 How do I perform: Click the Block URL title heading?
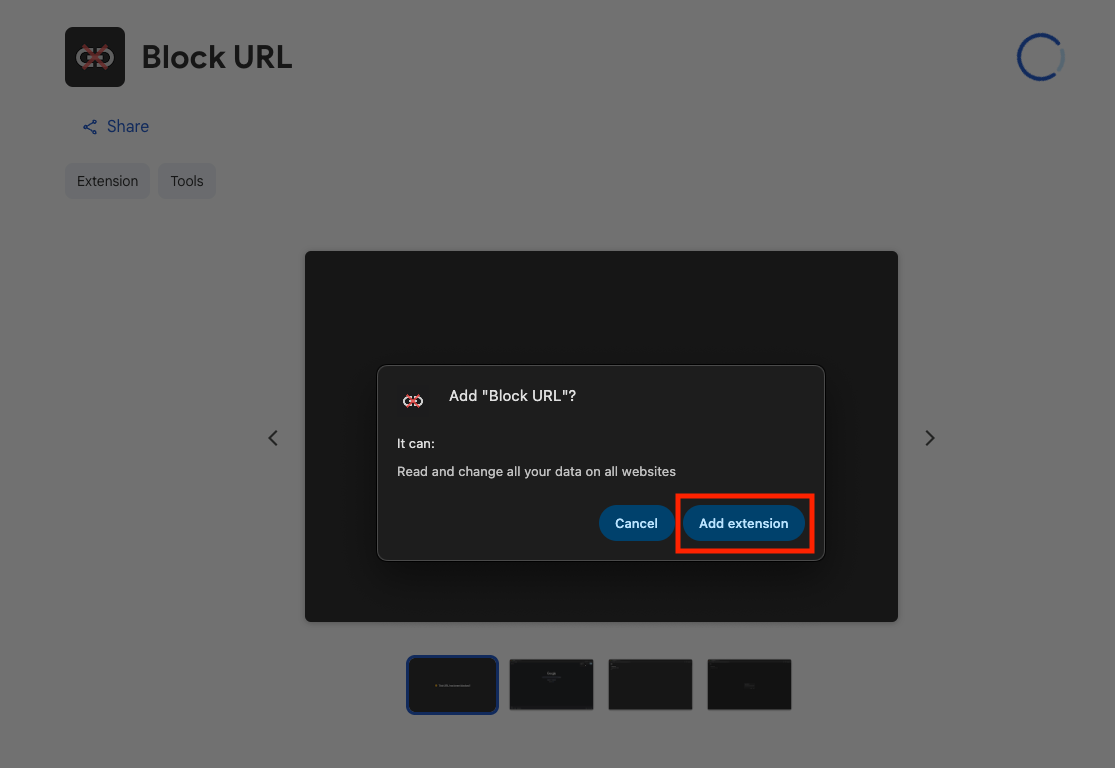217,57
